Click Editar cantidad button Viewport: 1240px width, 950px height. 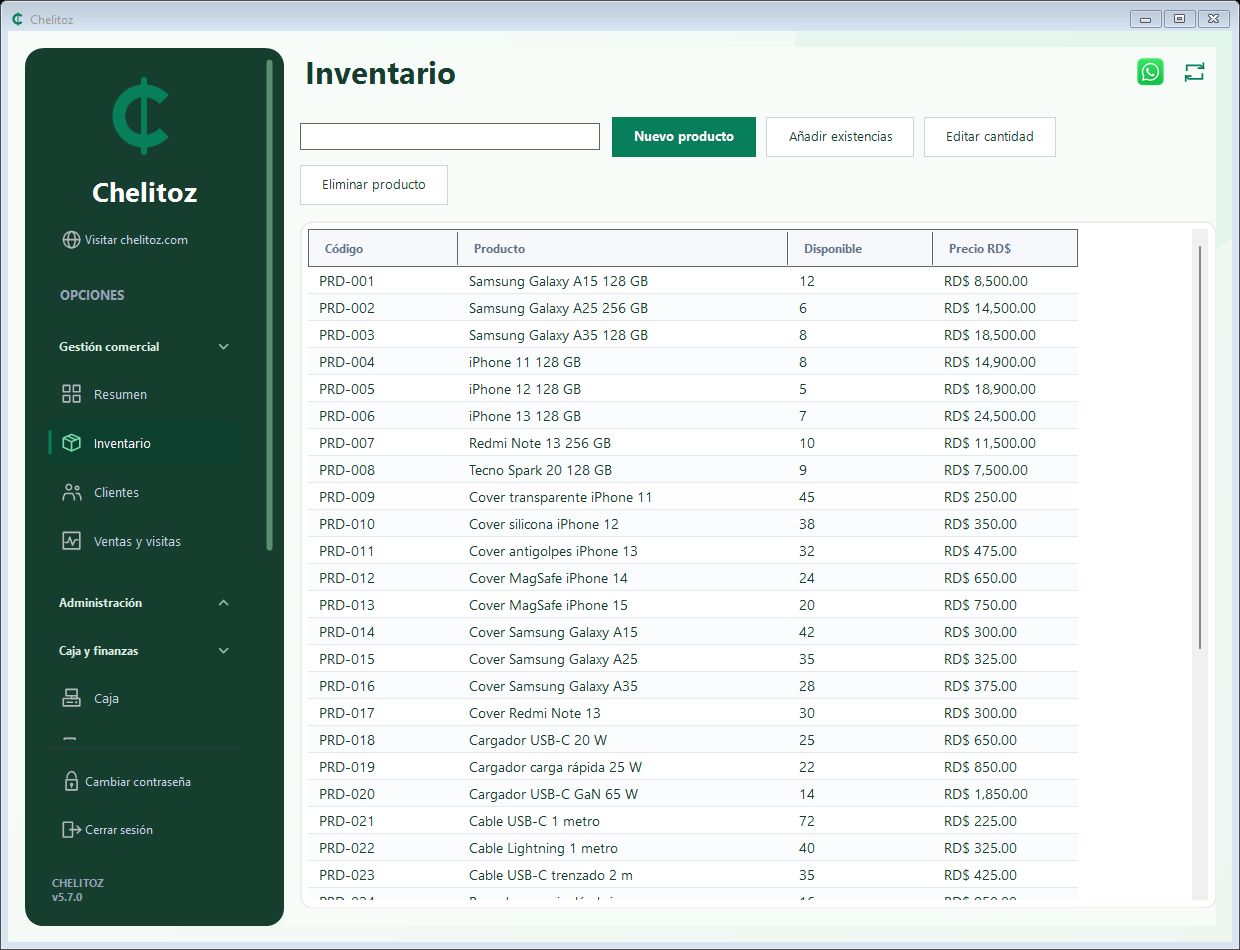pos(990,136)
